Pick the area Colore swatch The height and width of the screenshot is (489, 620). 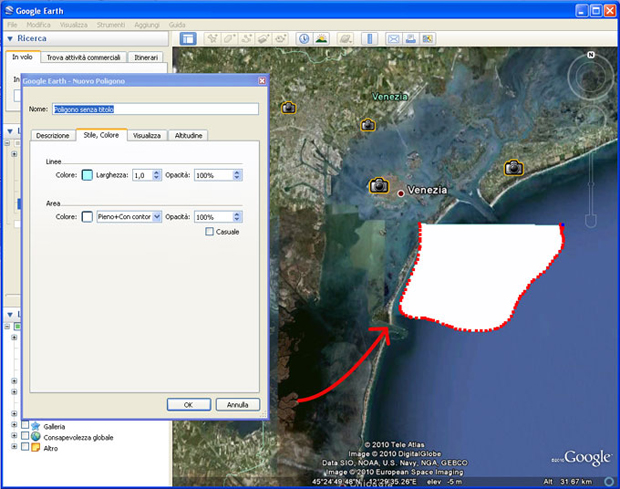87,217
